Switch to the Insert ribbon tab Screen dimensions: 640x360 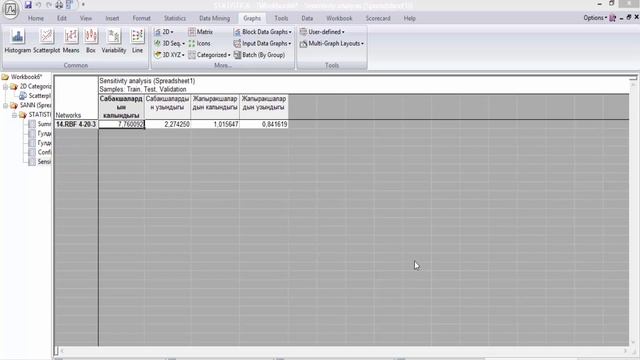[x=112, y=18]
